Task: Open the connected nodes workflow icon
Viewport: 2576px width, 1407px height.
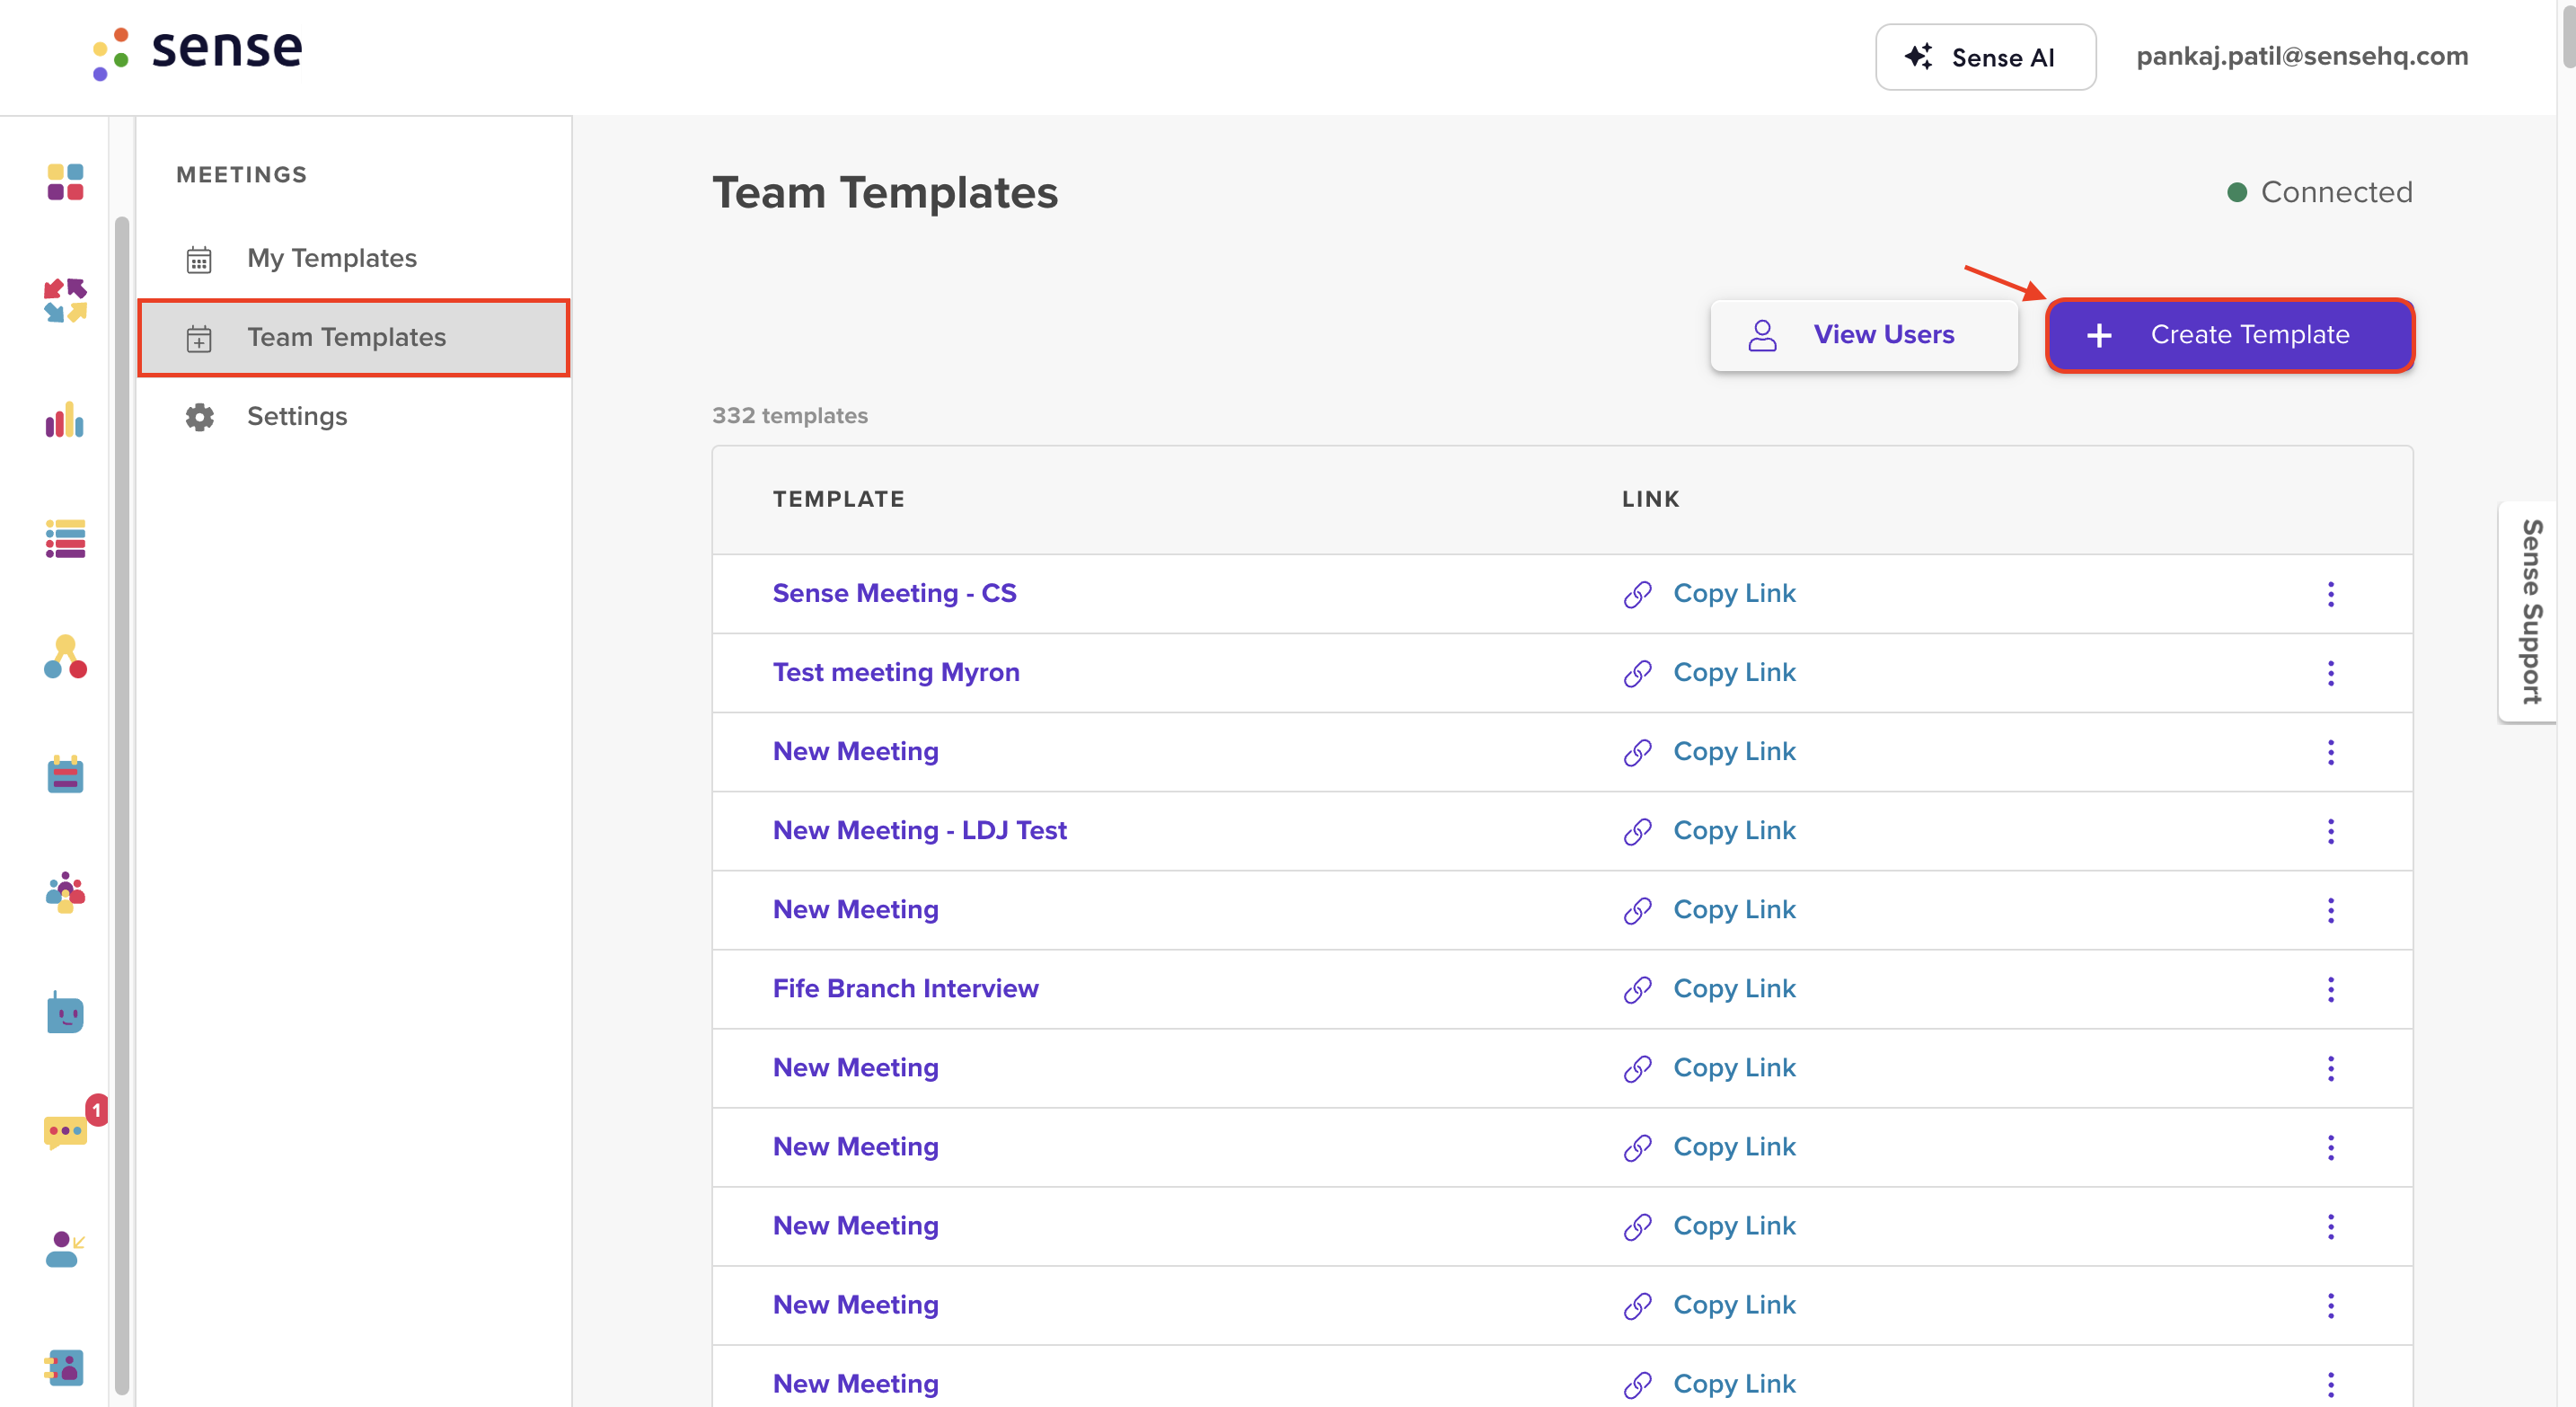Action: coord(65,656)
